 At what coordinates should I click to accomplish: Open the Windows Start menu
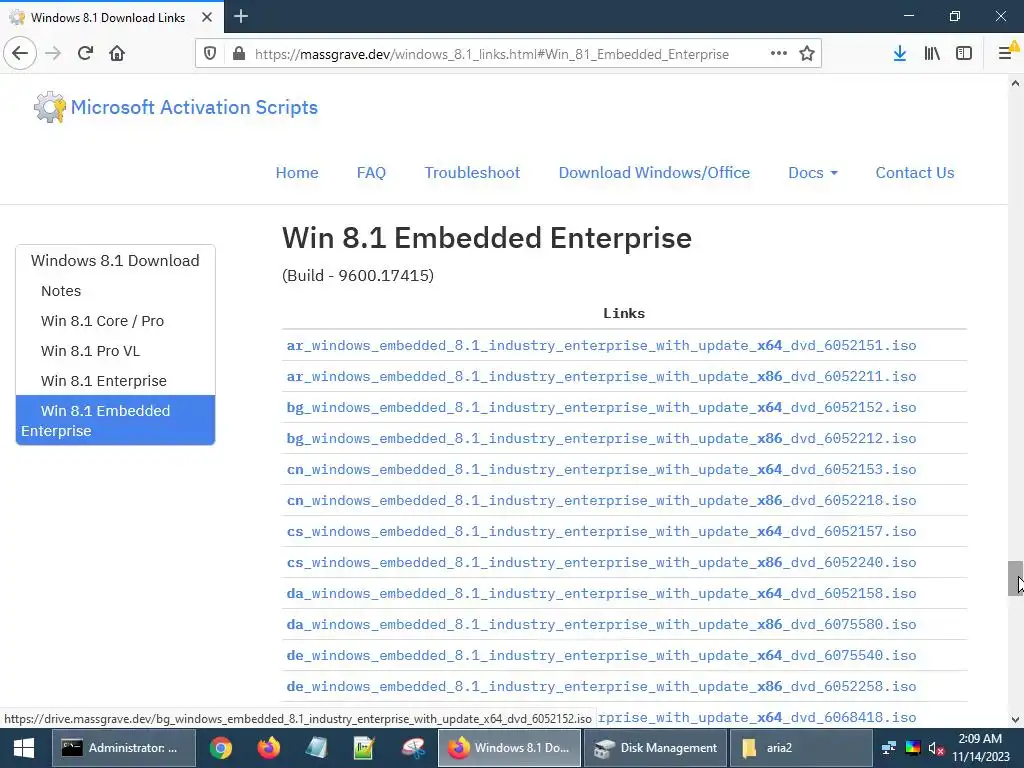tap(24, 748)
